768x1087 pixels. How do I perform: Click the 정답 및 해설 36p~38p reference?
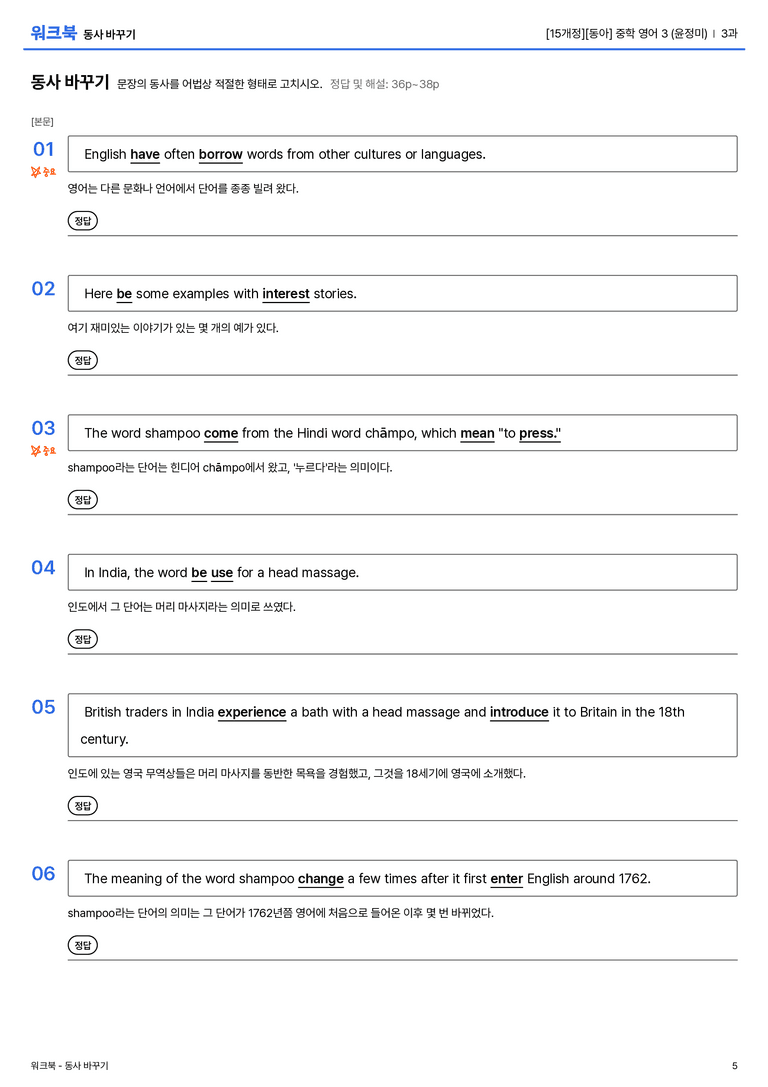(385, 85)
